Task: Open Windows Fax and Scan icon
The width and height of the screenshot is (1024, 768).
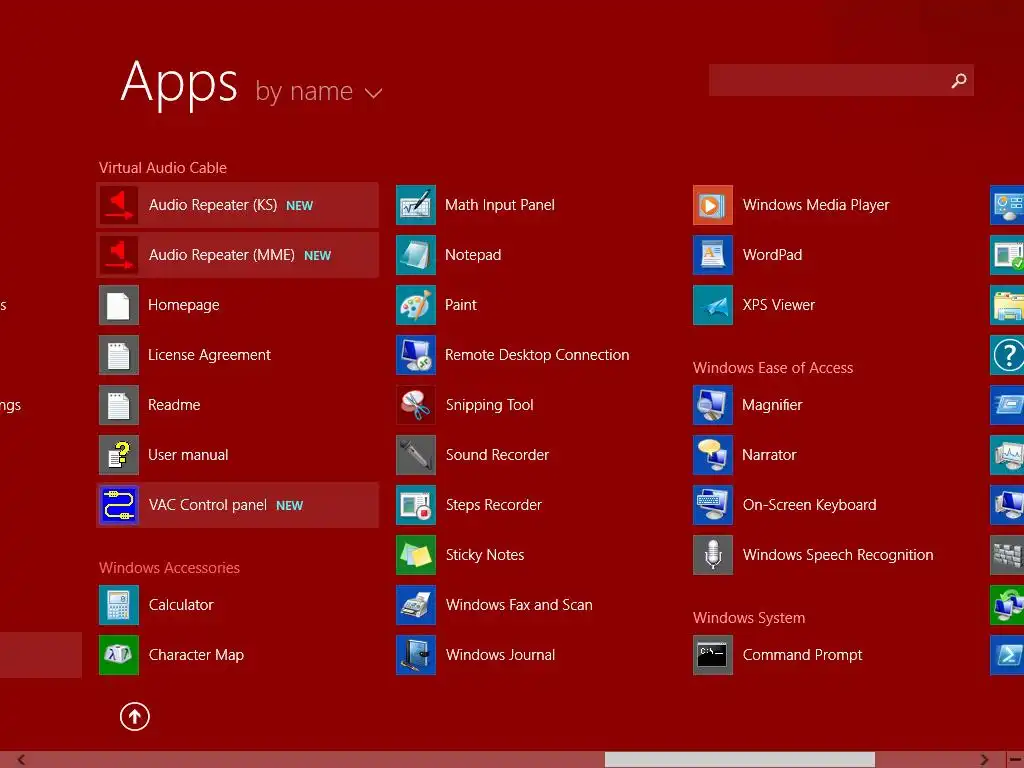Action: [x=416, y=605]
